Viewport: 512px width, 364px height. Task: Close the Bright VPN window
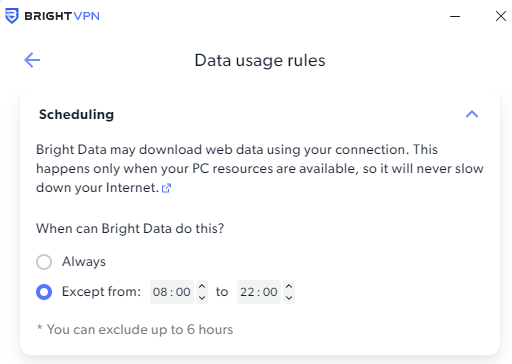click(501, 16)
